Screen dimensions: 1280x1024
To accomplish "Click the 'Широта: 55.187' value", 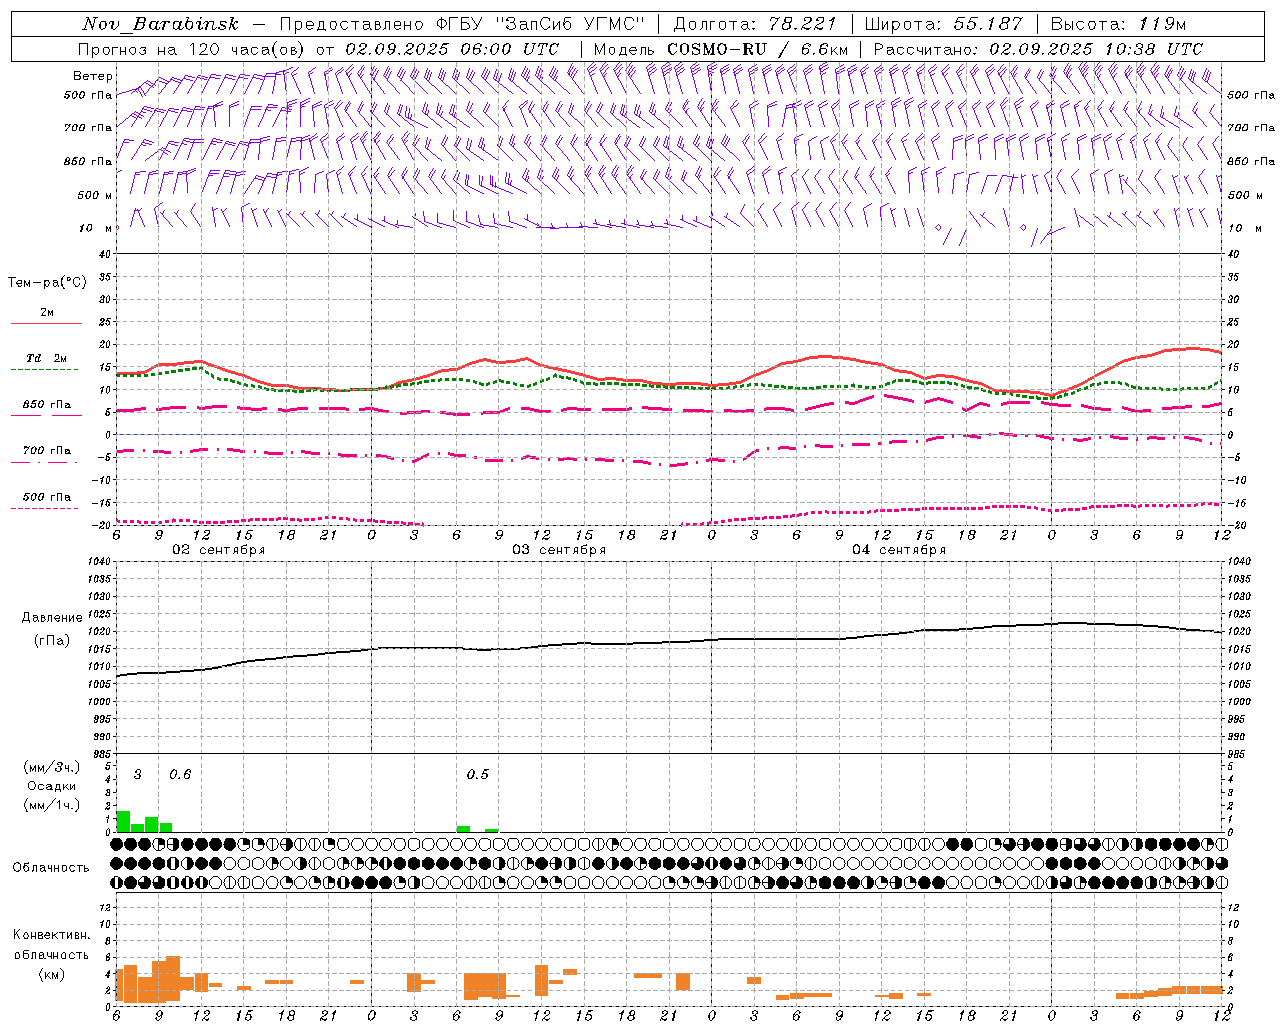I will pos(943,24).
